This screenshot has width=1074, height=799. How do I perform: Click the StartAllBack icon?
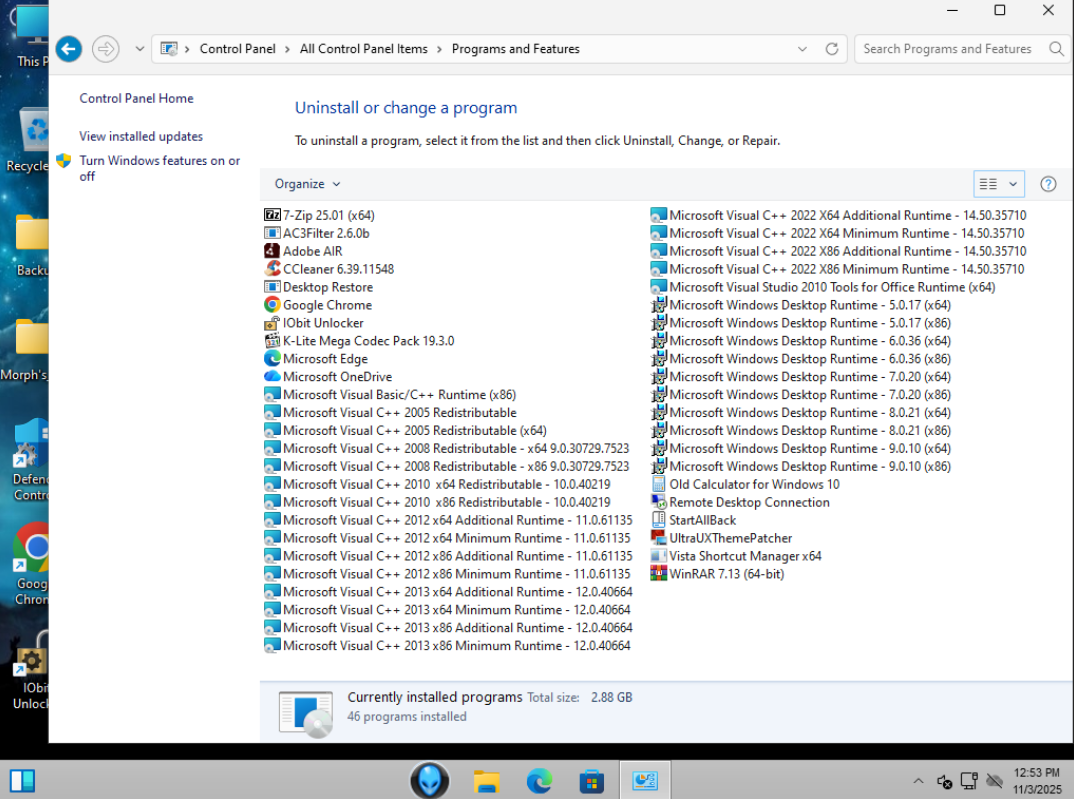coord(658,520)
